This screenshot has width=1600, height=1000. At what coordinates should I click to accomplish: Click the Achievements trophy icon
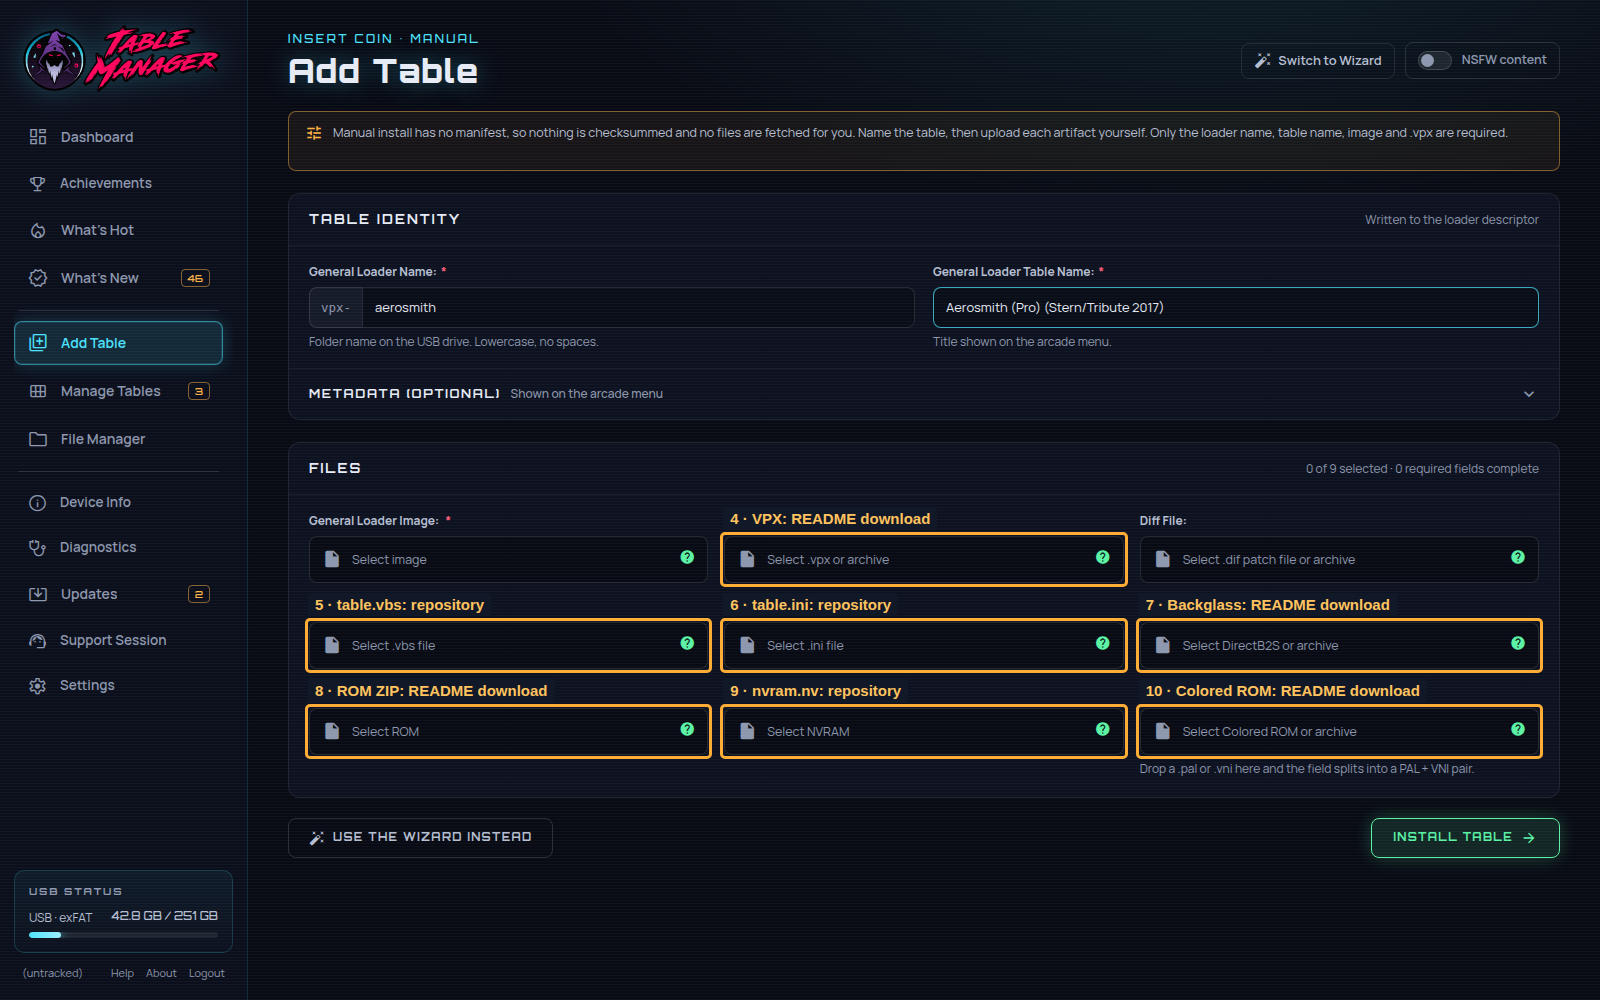pyautogui.click(x=38, y=183)
